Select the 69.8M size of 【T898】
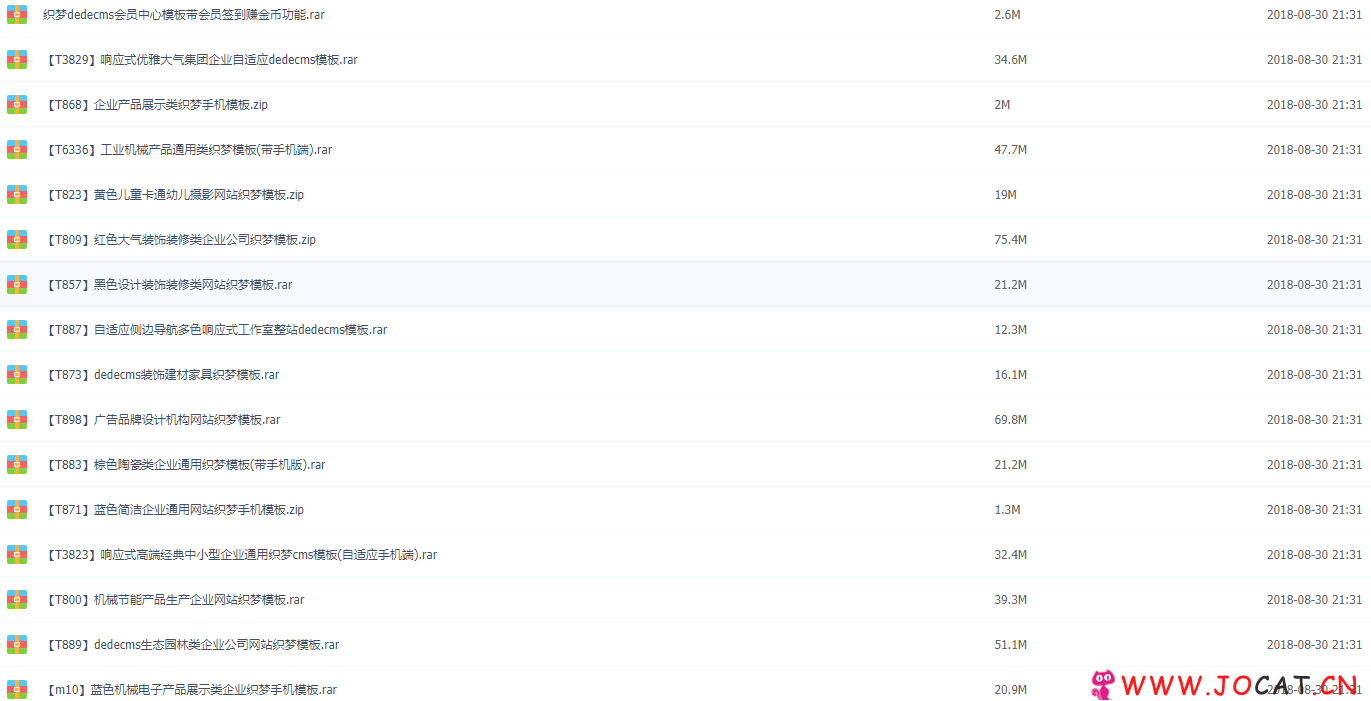 pyautogui.click(x=1011, y=420)
